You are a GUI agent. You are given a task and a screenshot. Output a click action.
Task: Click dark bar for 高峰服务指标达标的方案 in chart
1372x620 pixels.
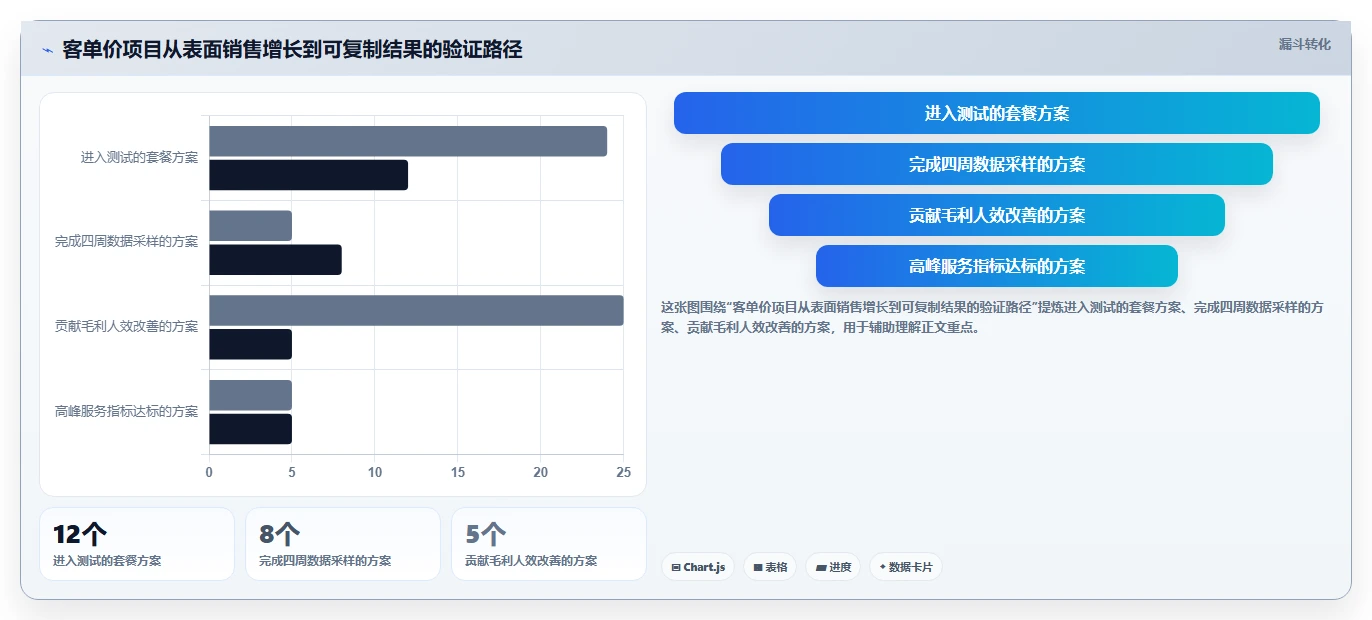(x=250, y=429)
